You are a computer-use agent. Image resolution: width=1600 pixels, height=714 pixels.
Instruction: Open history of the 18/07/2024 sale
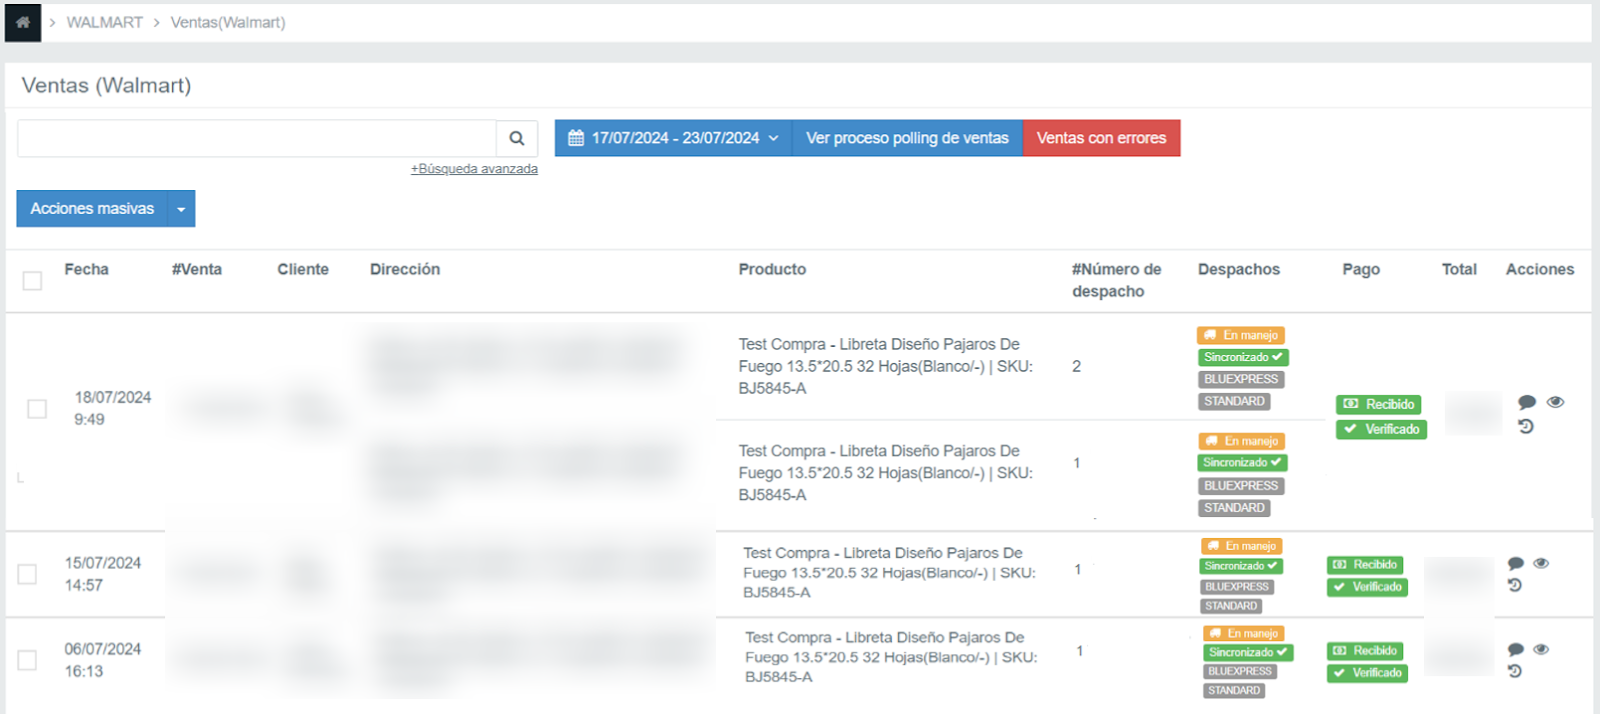coord(1526,427)
